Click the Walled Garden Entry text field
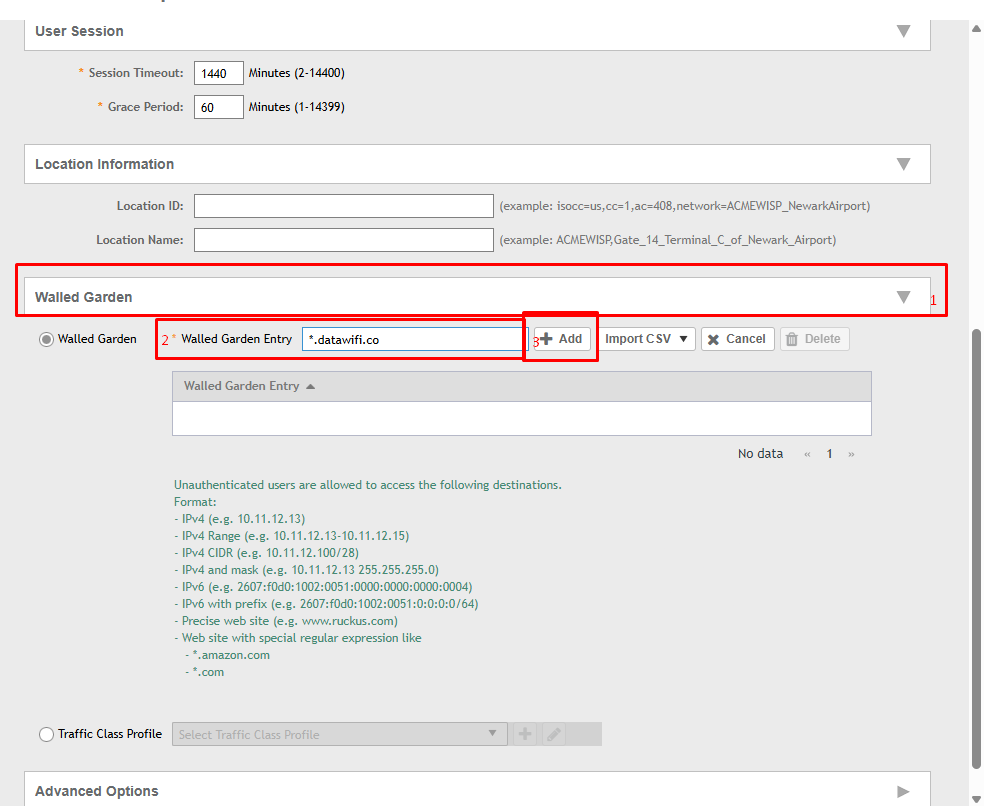The width and height of the screenshot is (999, 806). (415, 339)
